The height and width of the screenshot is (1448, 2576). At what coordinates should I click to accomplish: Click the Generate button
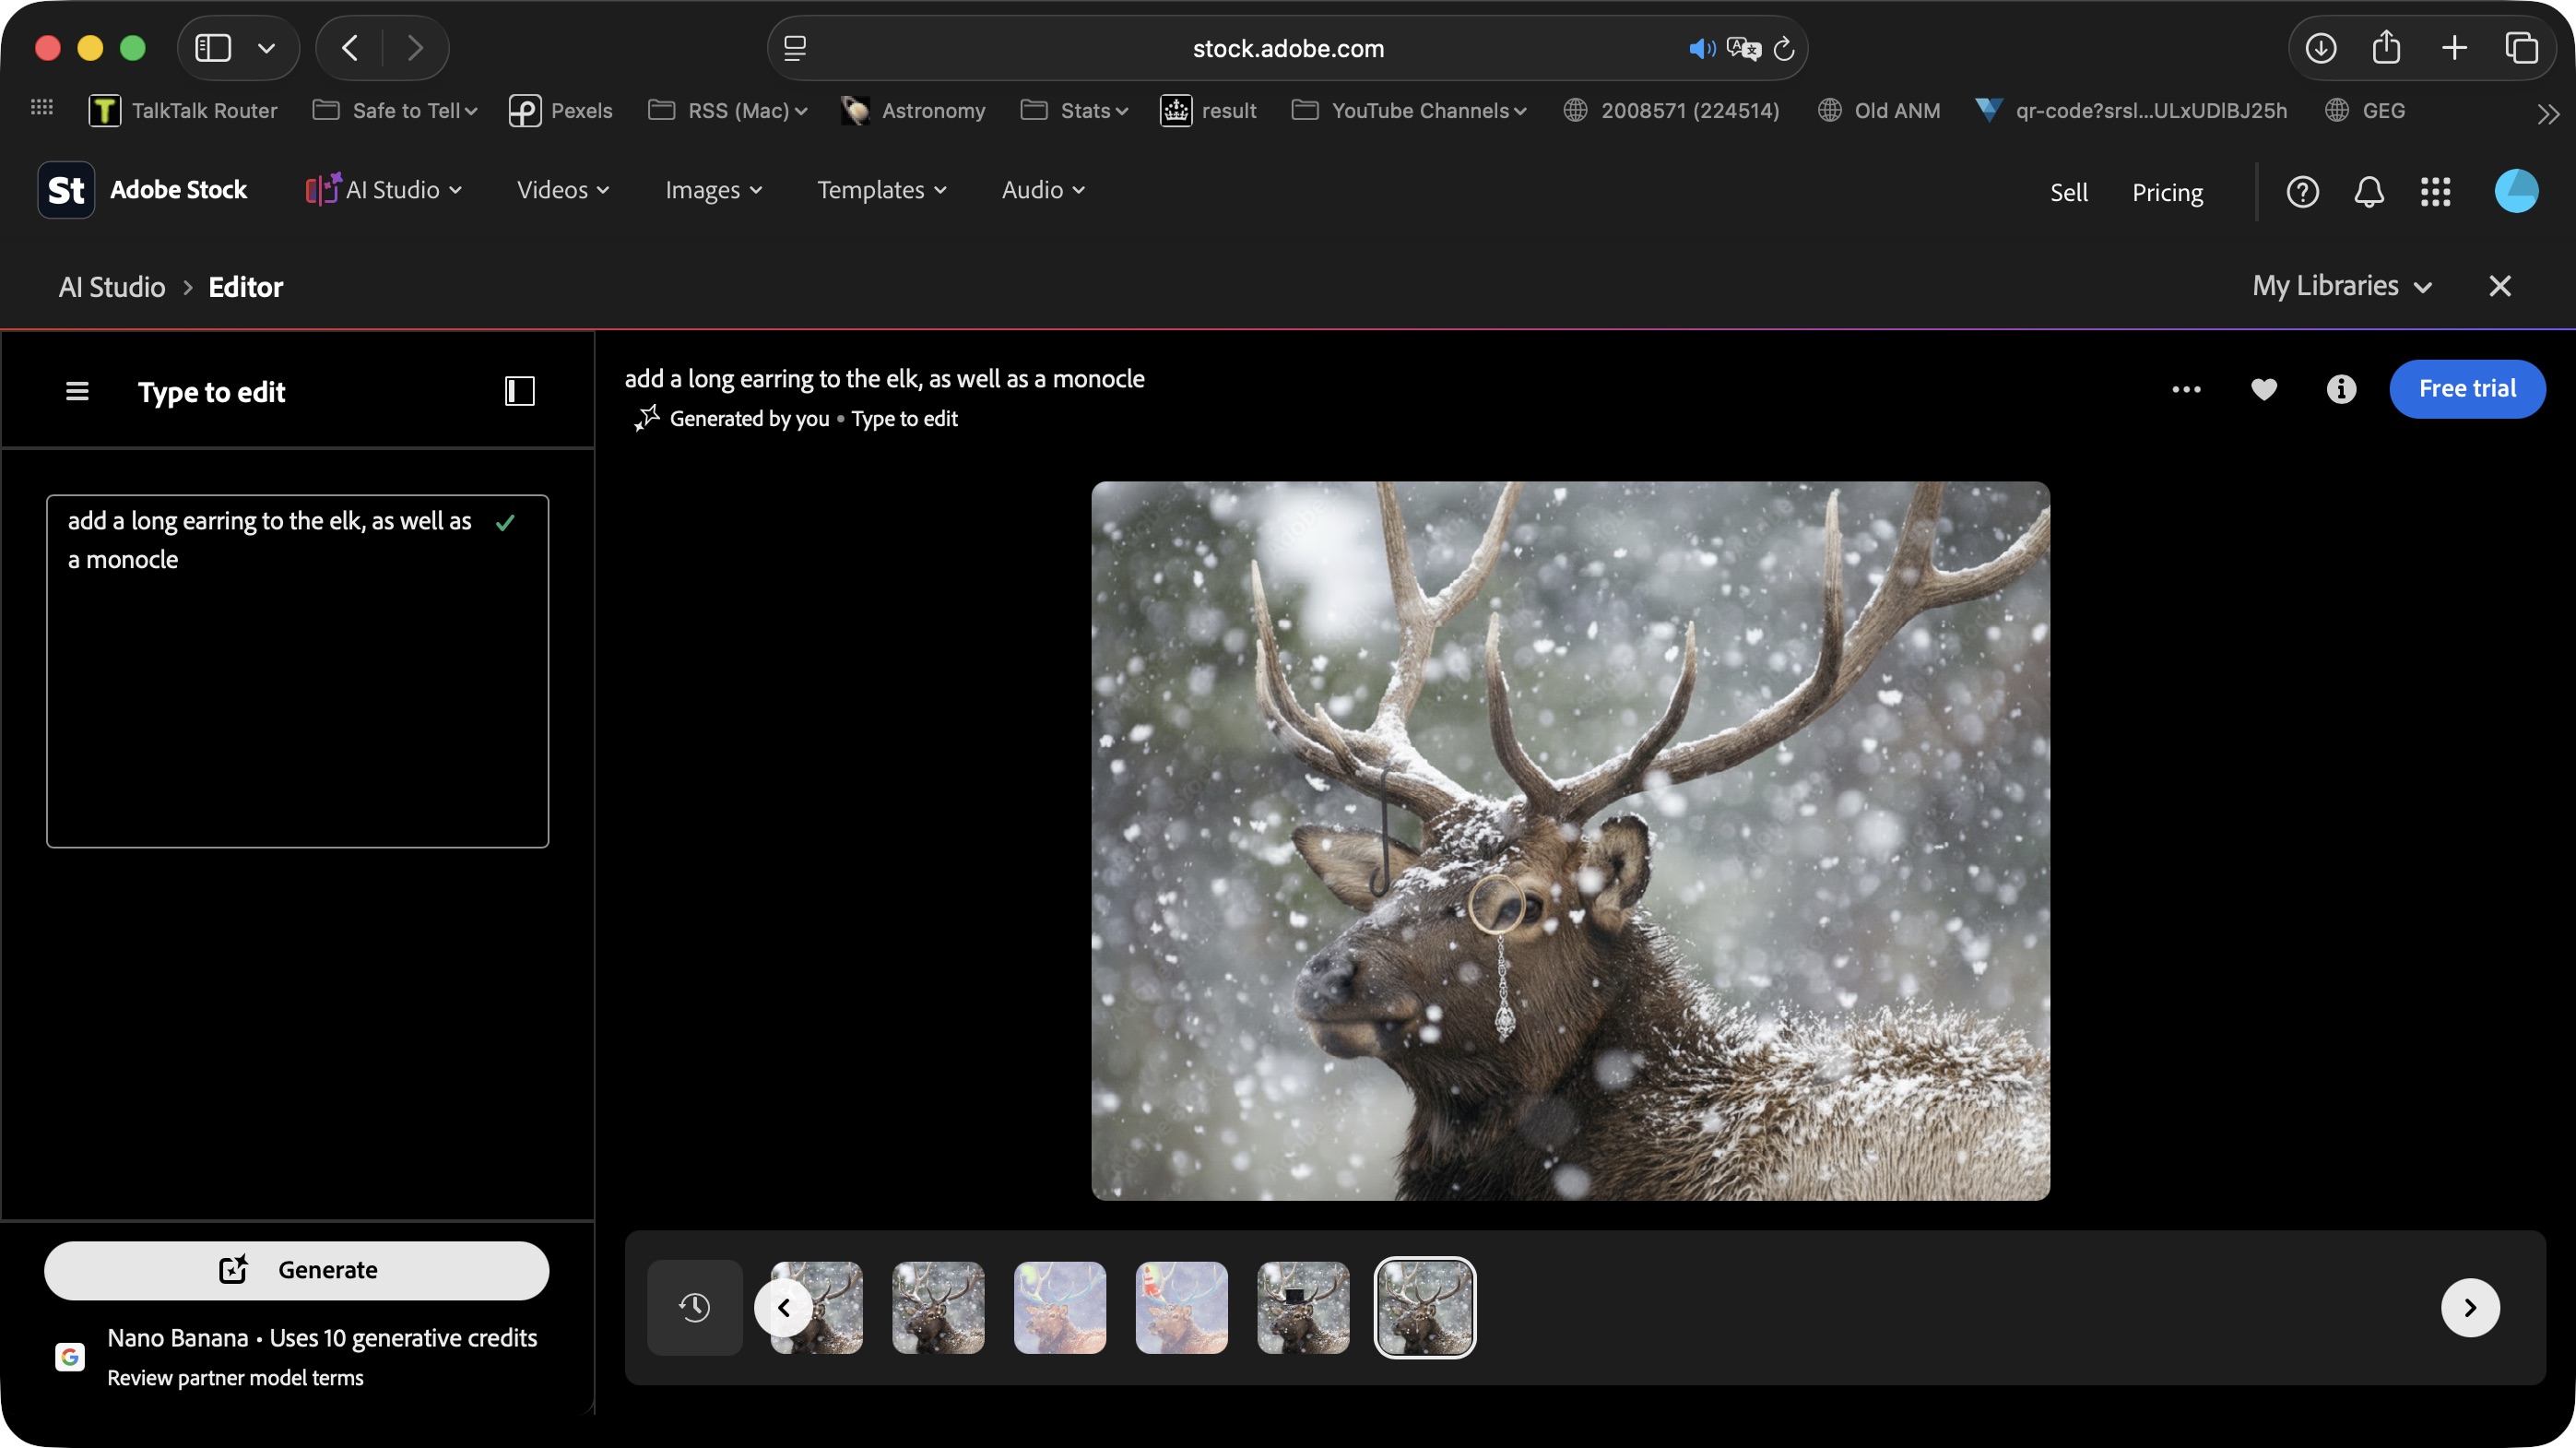point(297,1270)
